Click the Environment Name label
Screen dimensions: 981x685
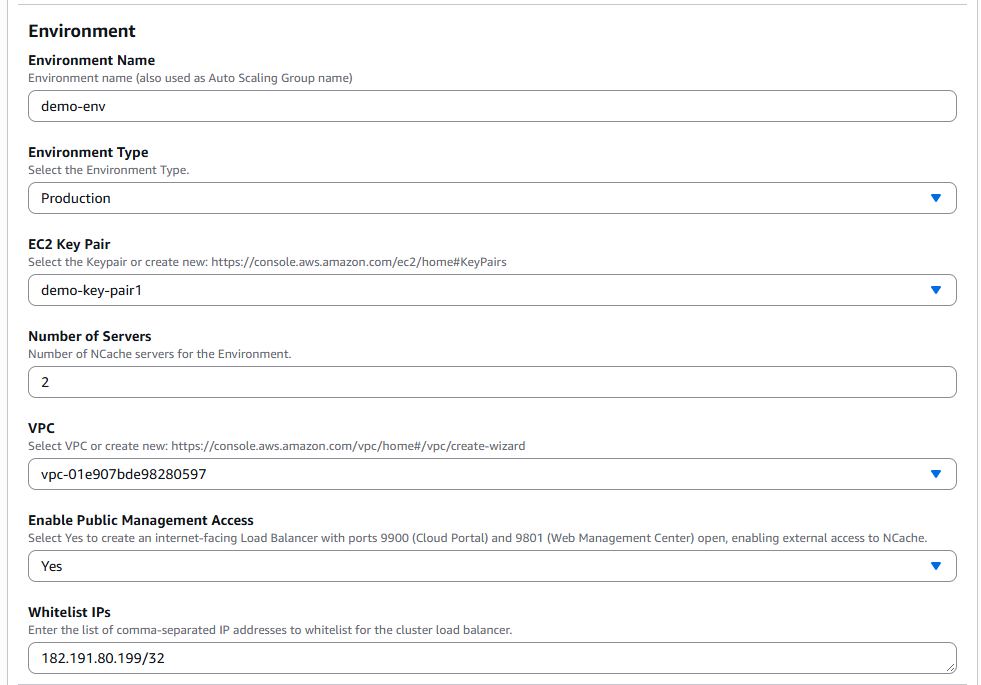(x=91, y=60)
